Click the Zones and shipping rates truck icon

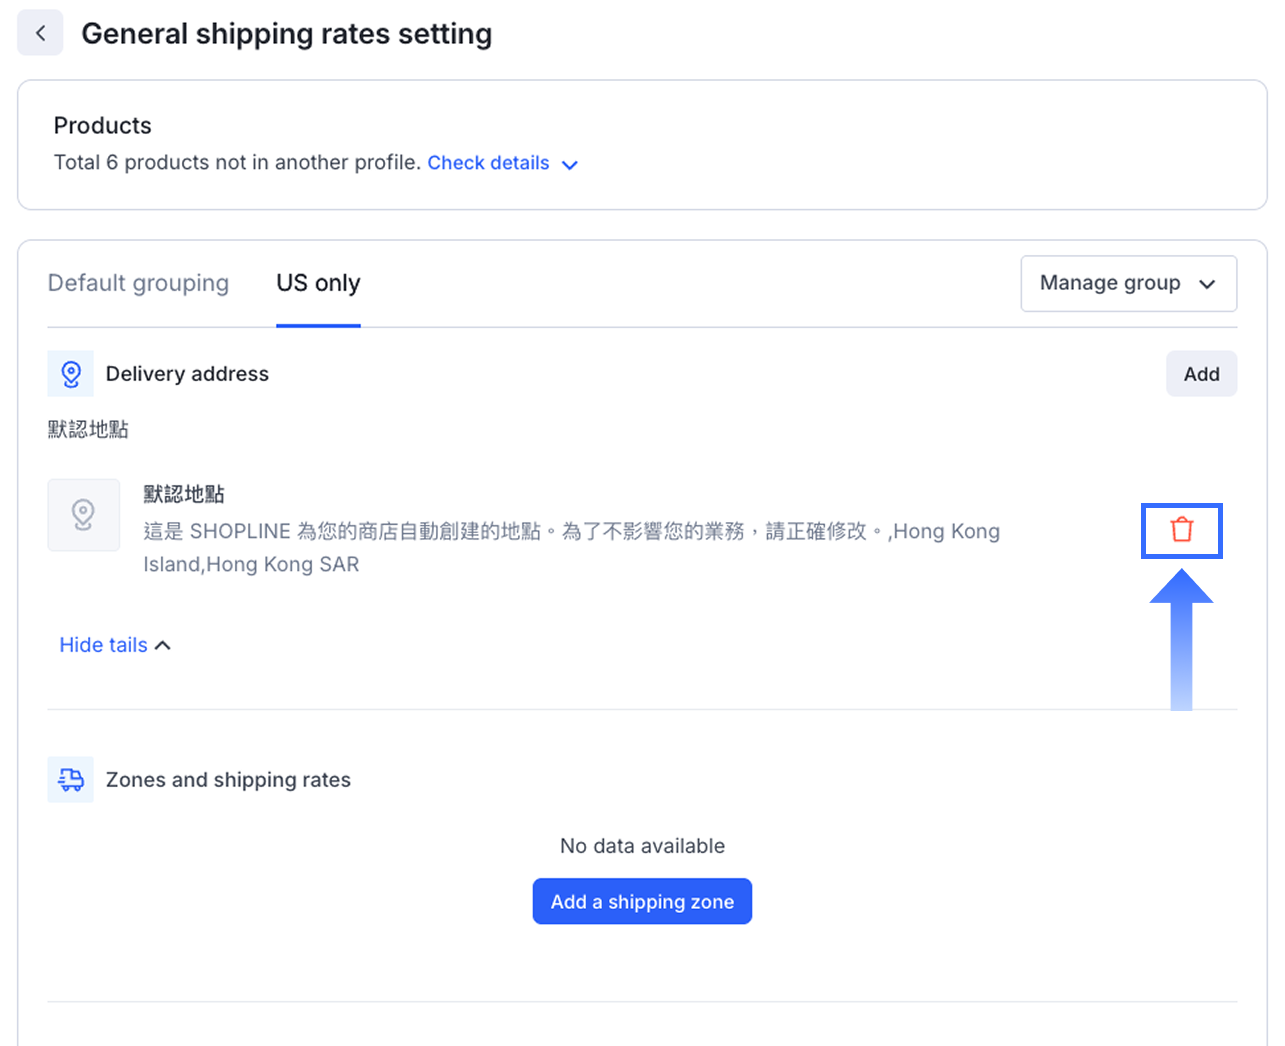coord(71,780)
